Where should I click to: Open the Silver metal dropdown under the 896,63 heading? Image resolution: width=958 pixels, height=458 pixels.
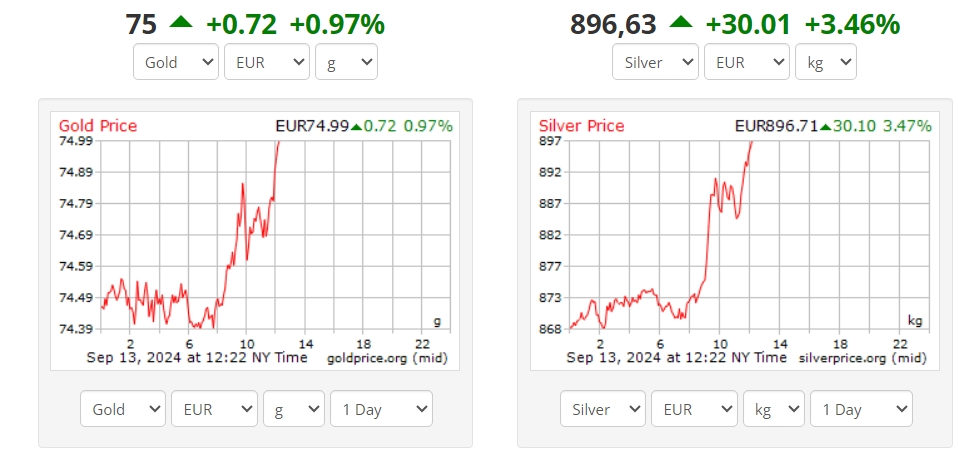pos(655,62)
